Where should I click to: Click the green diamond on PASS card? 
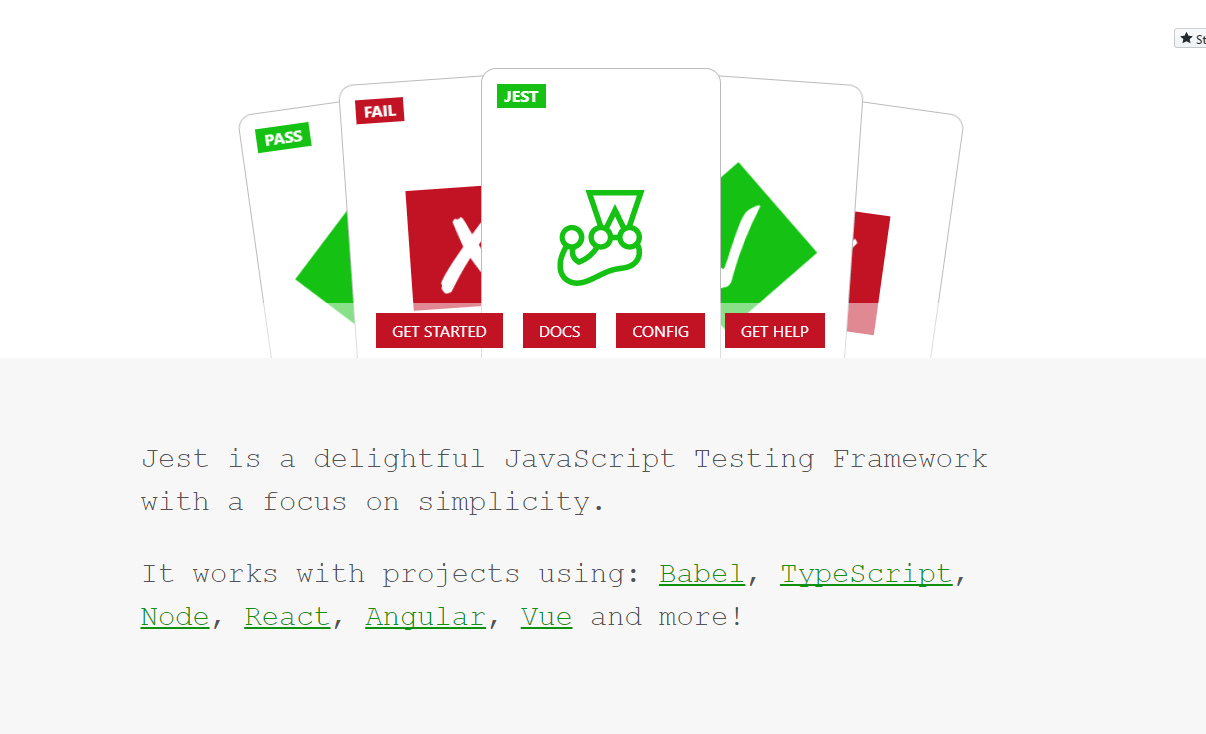click(x=323, y=272)
